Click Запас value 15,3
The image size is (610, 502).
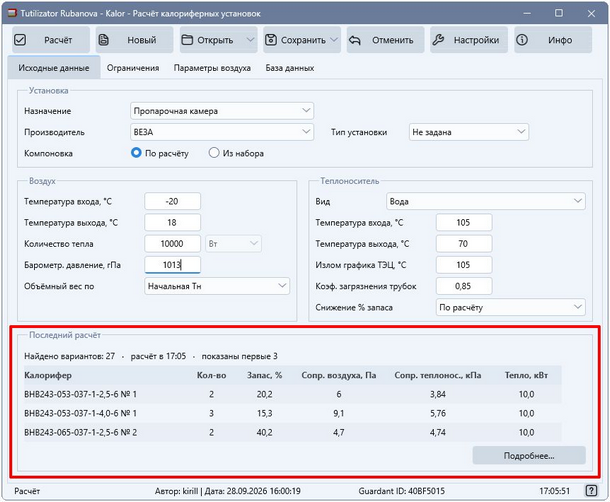click(x=265, y=413)
